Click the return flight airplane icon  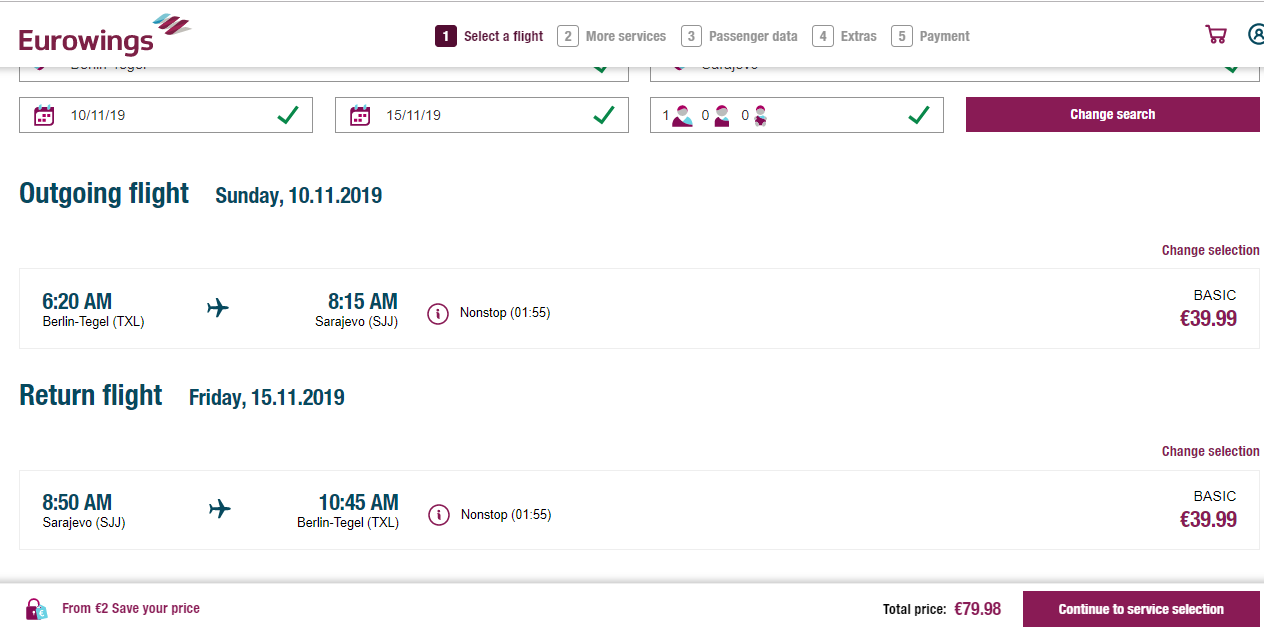(x=220, y=509)
